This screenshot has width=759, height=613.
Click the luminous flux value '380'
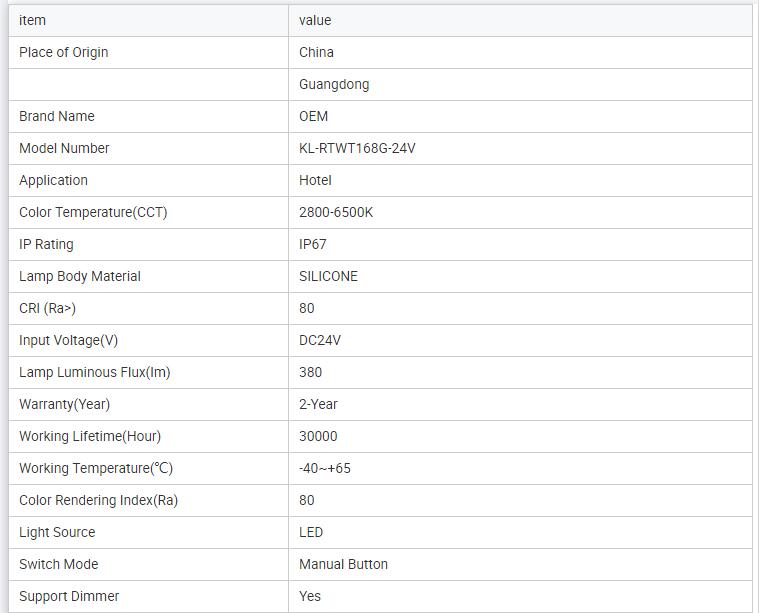click(x=310, y=372)
